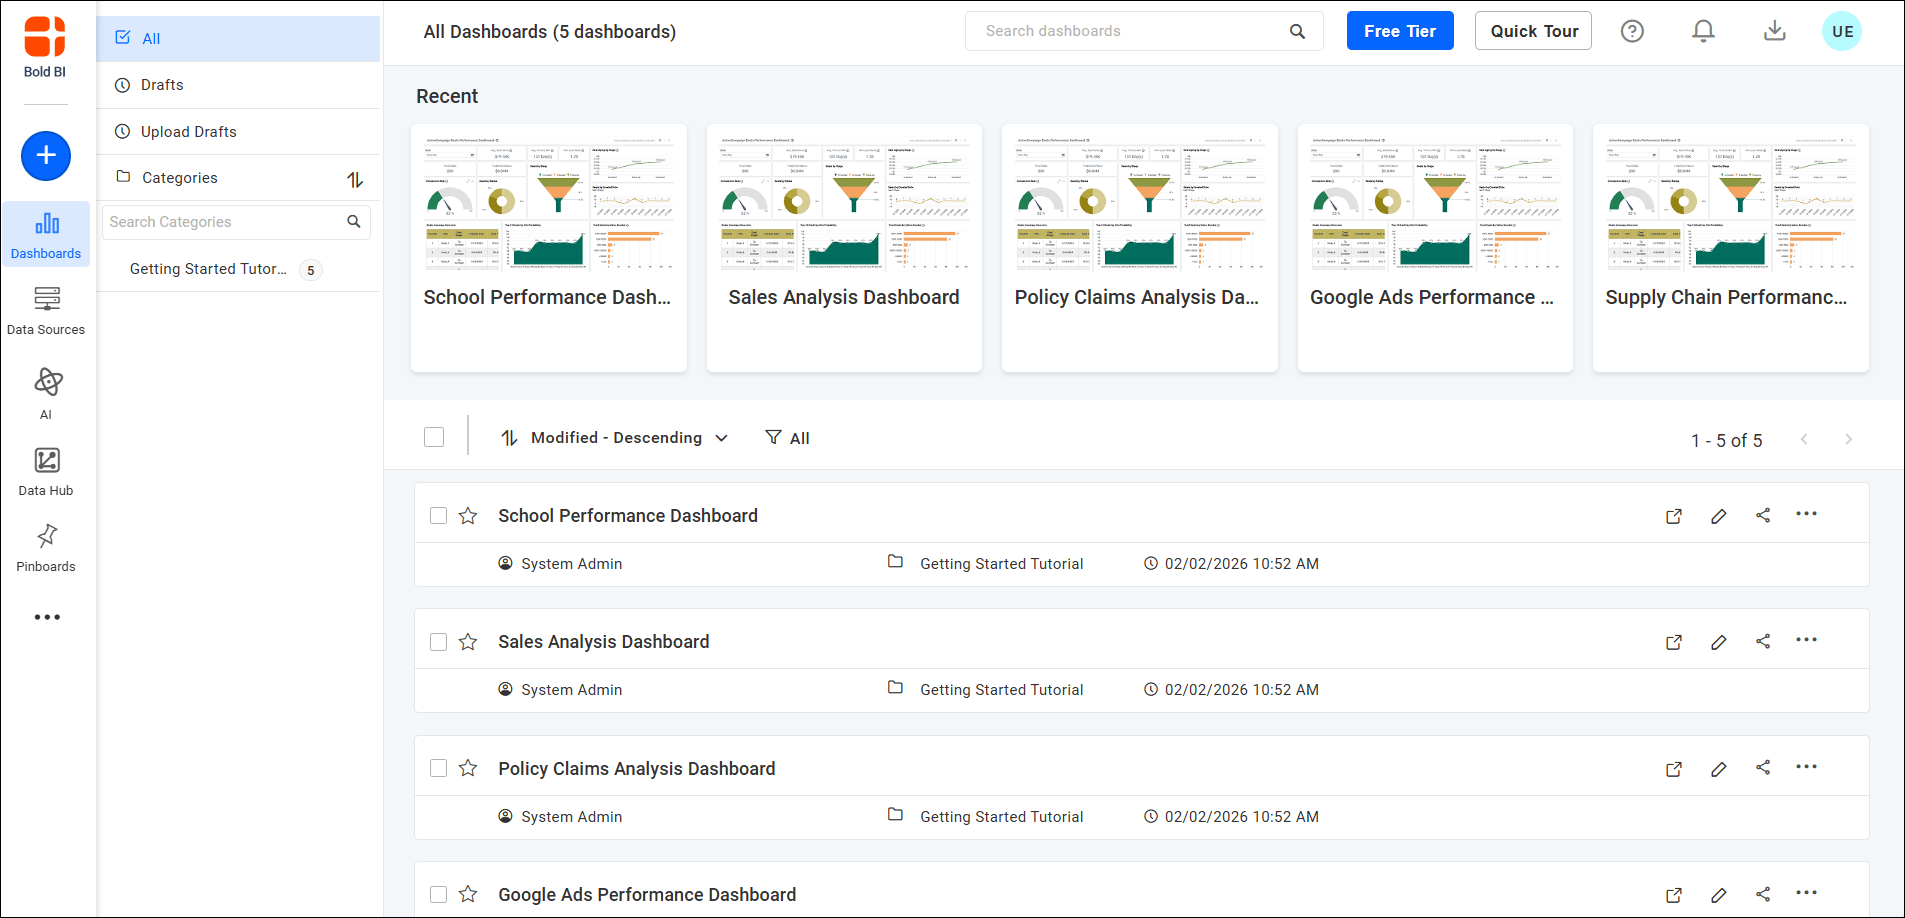Click the blue plus create button

coord(45,156)
